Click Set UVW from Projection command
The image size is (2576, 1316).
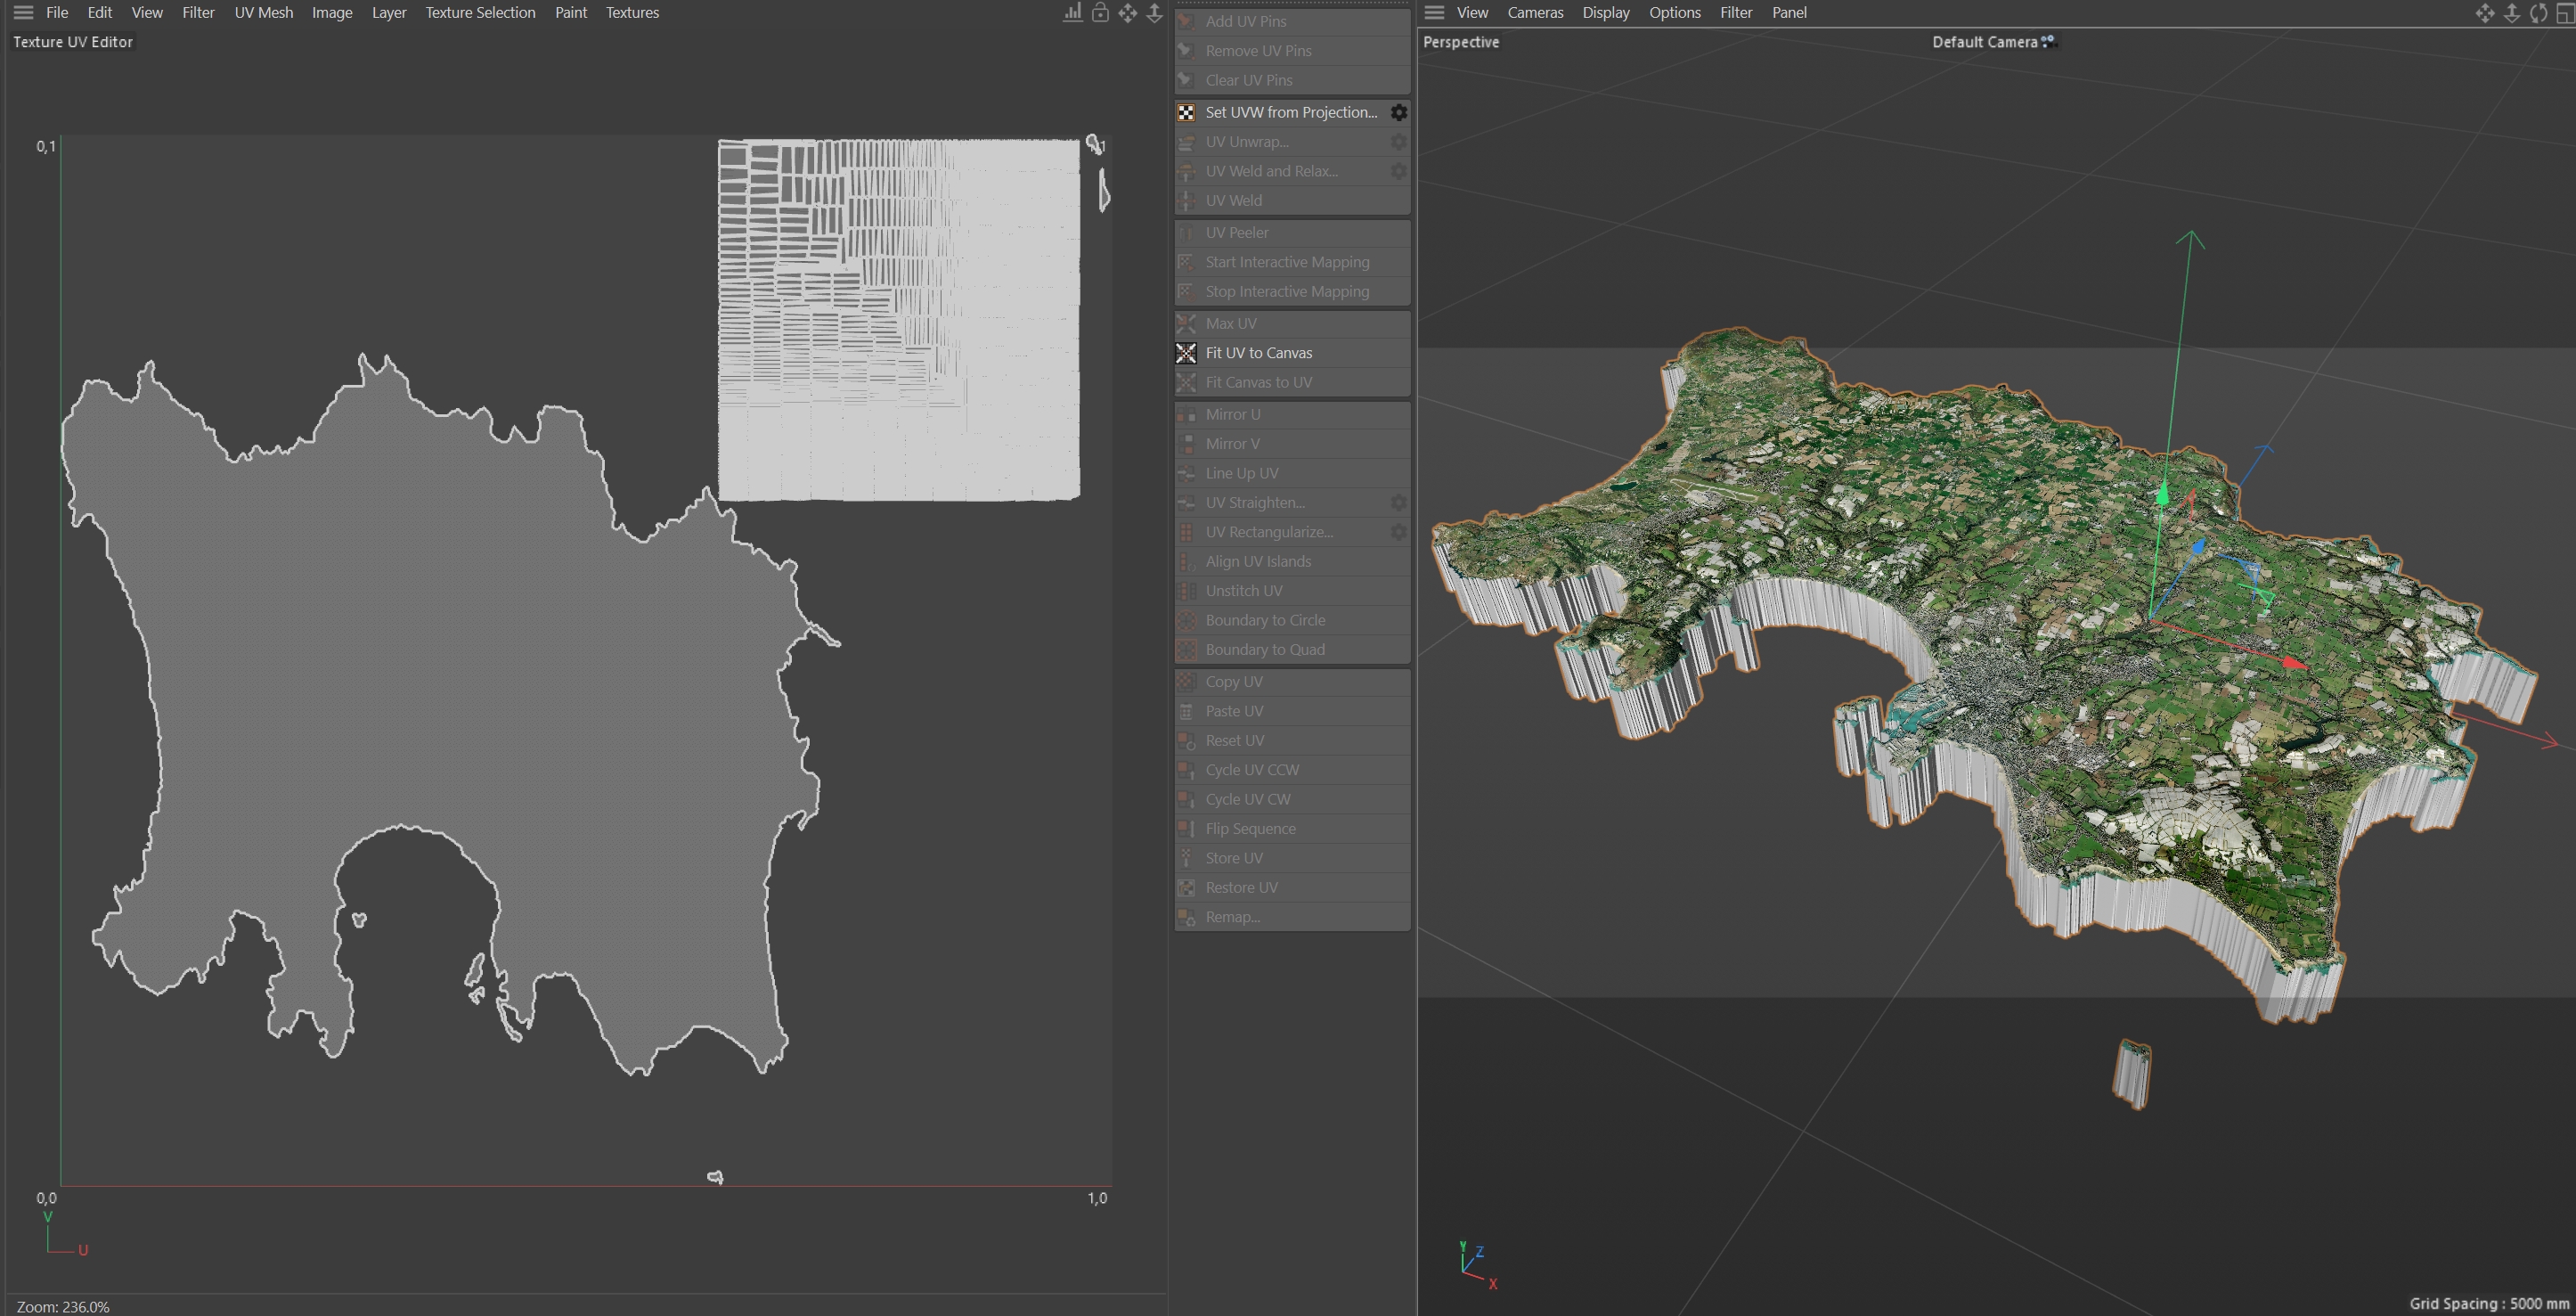click(x=1290, y=113)
